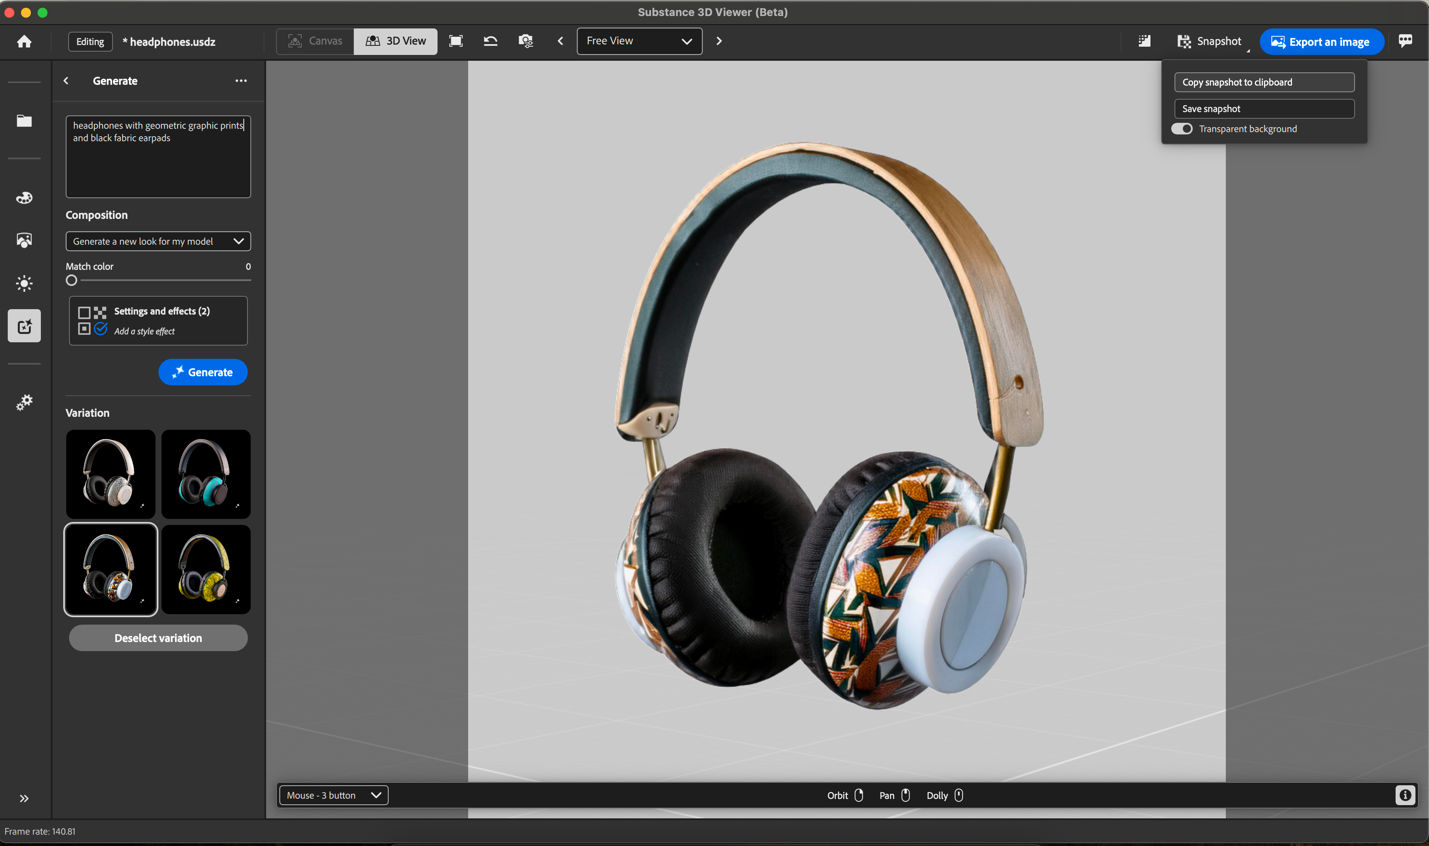The image size is (1429, 846).
Task: Click the Variation section heading
Action: tap(88, 413)
